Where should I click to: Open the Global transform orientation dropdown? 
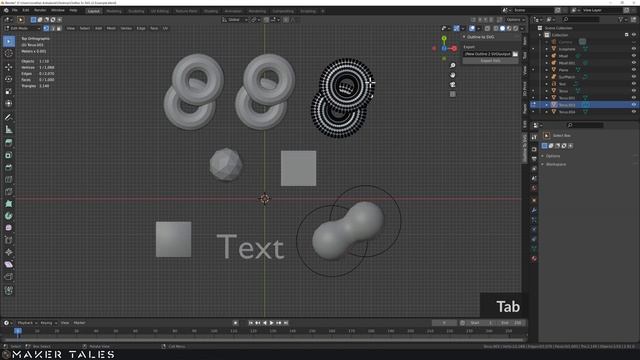coord(235,20)
